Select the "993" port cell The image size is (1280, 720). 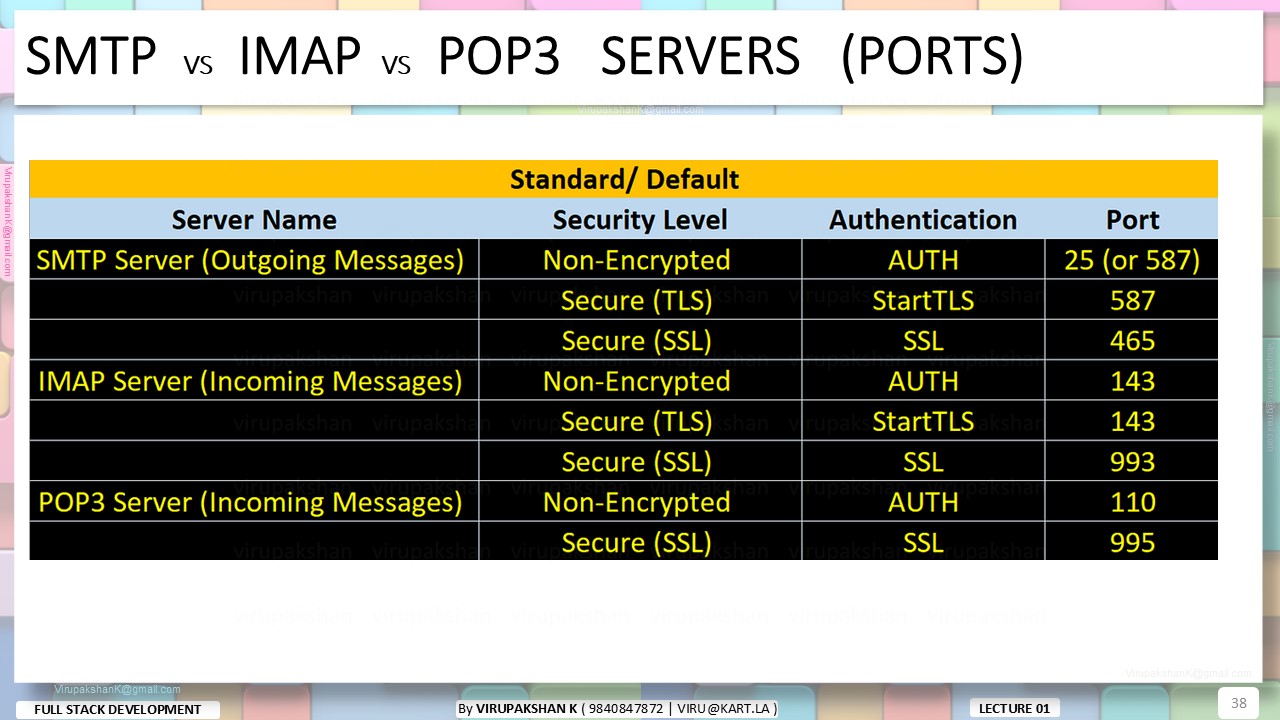click(1132, 462)
